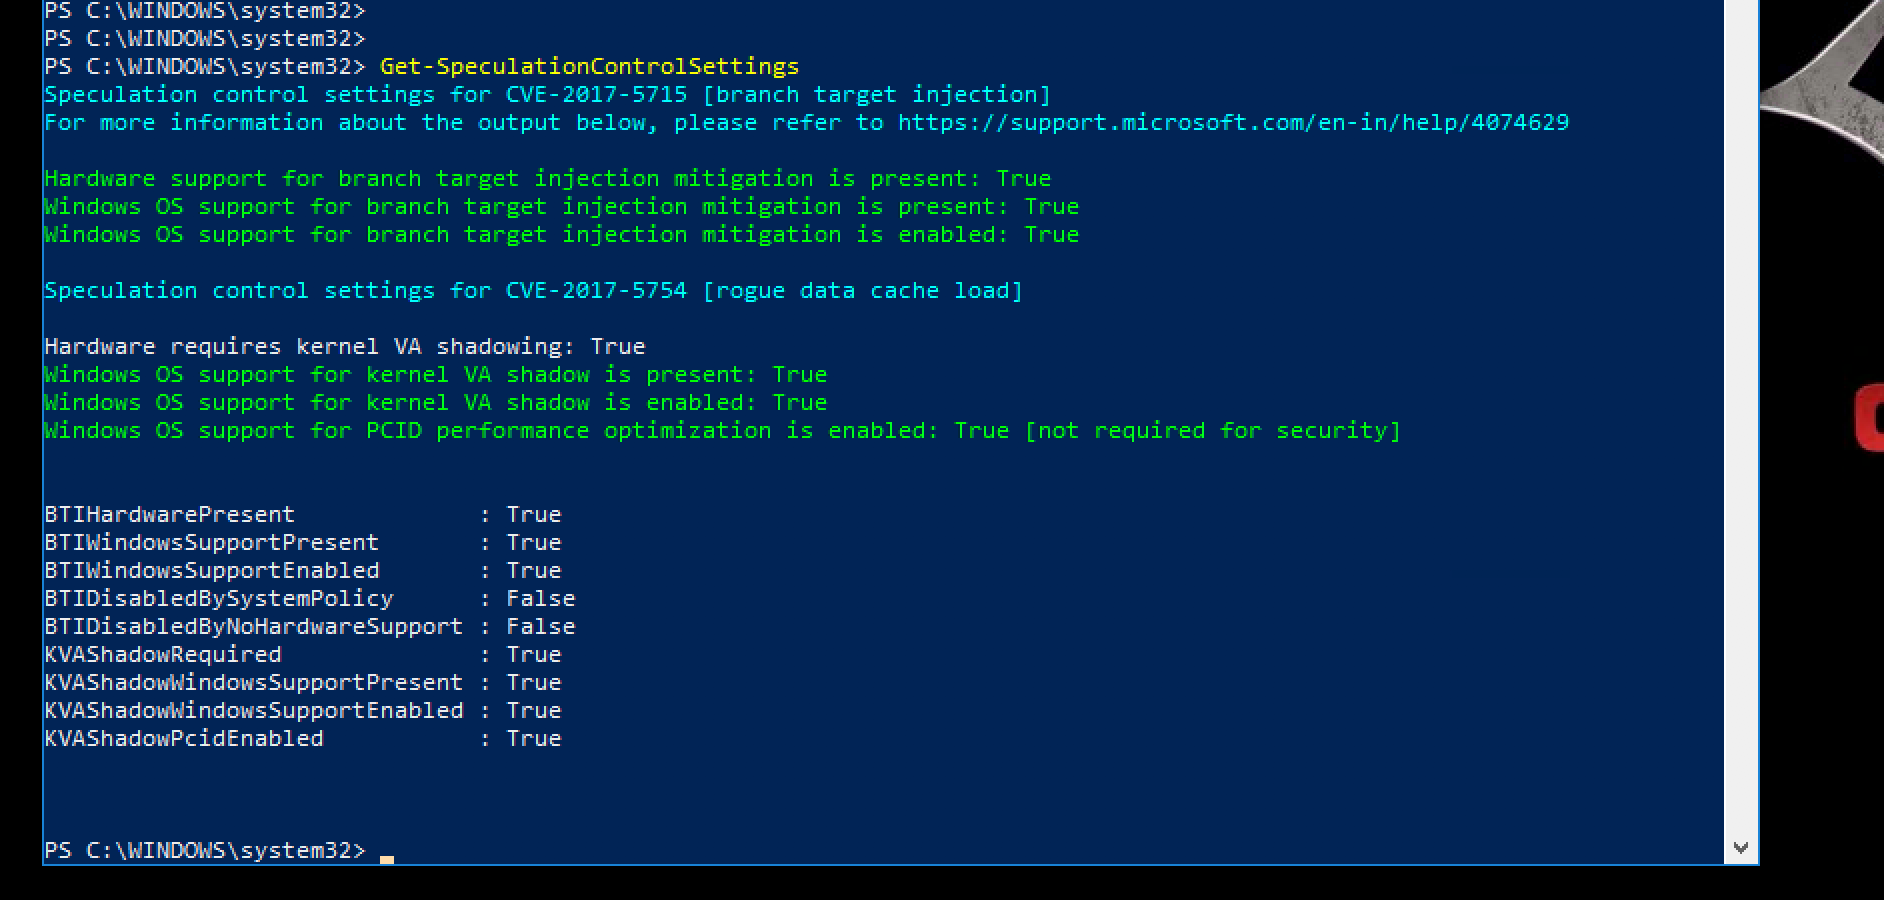This screenshot has width=1884, height=900.
Task: Click the BTIWindowsSupportEnabled property name
Action: pyautogui.click(x=211, y=571)
